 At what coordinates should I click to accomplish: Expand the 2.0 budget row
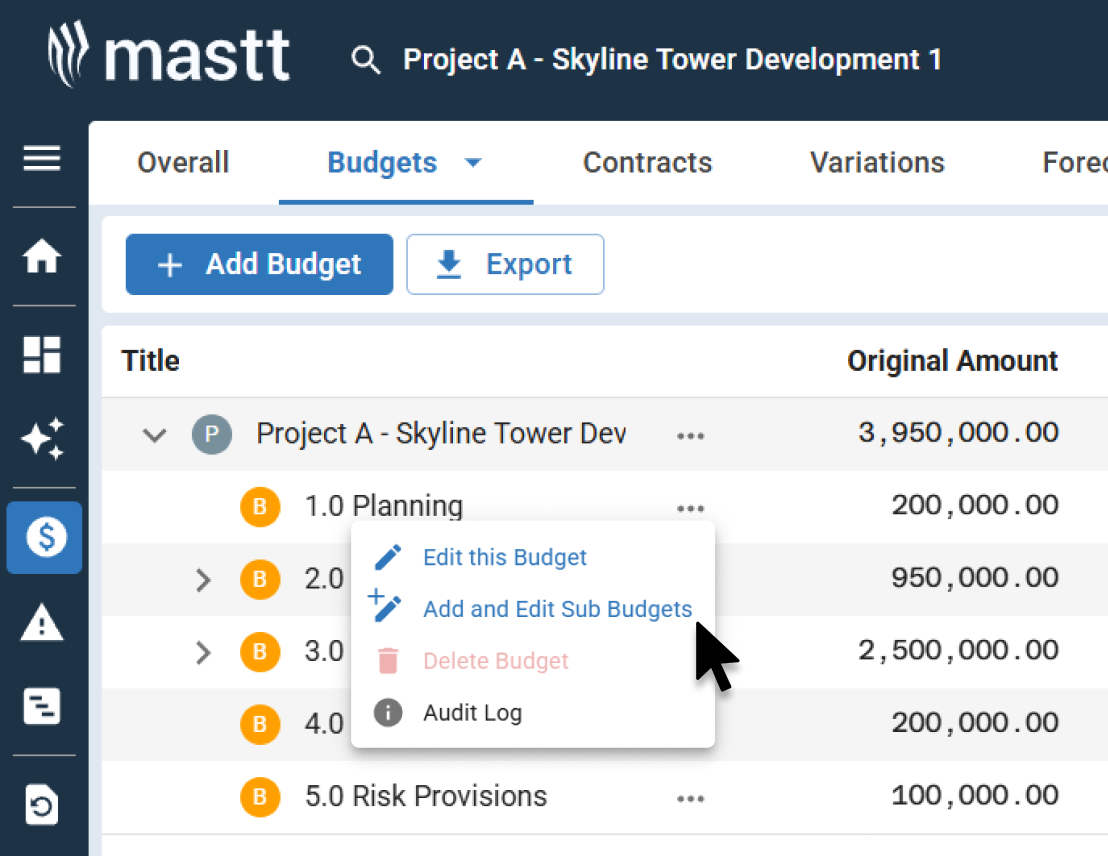click(203, 579)
